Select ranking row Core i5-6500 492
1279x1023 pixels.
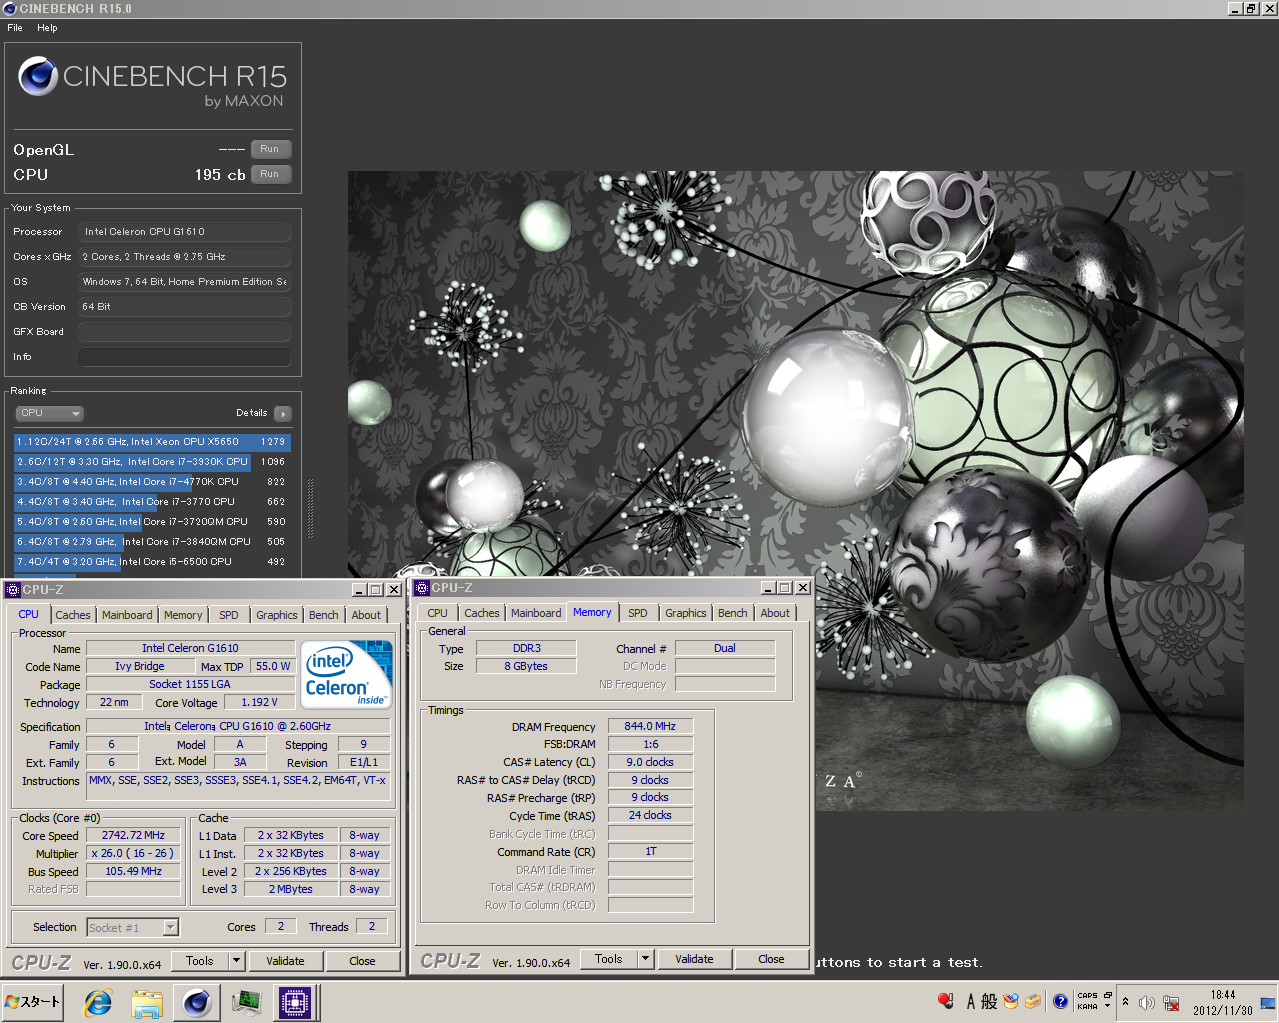click(152, 562)
